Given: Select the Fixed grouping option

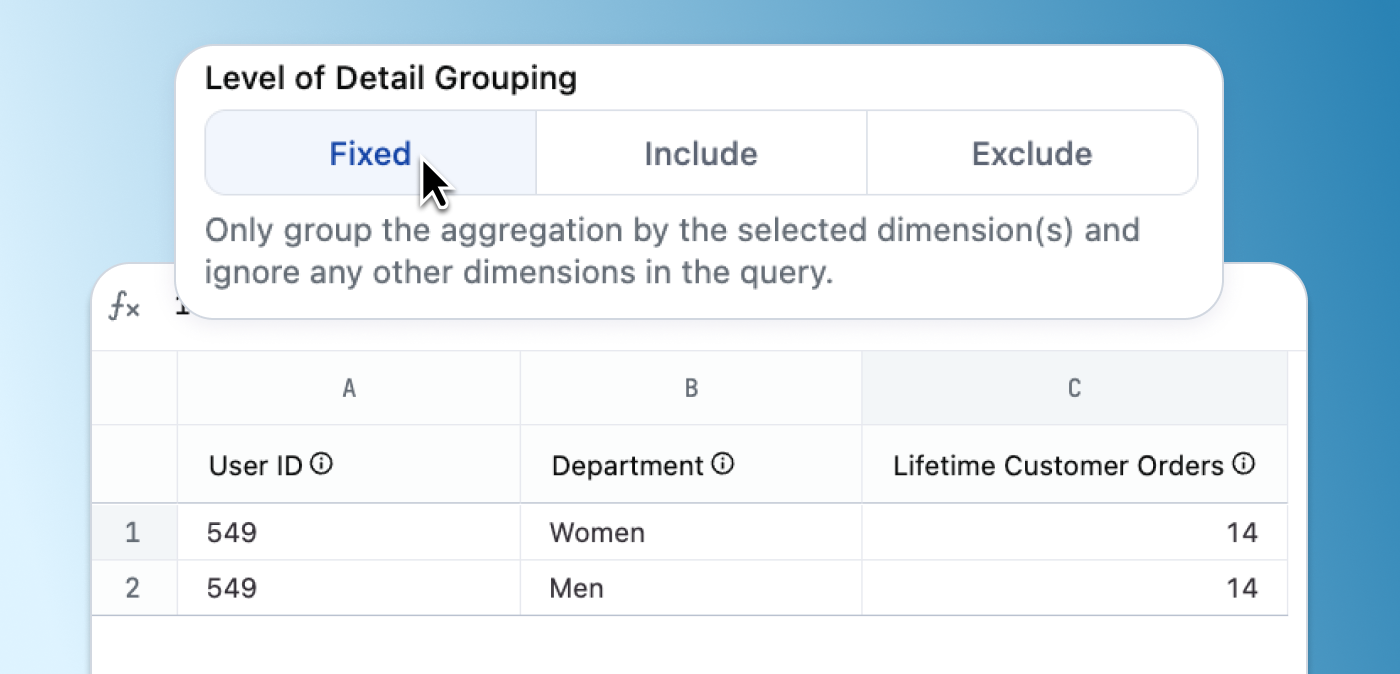Looking at the screenshot, I should pos(370,153).
